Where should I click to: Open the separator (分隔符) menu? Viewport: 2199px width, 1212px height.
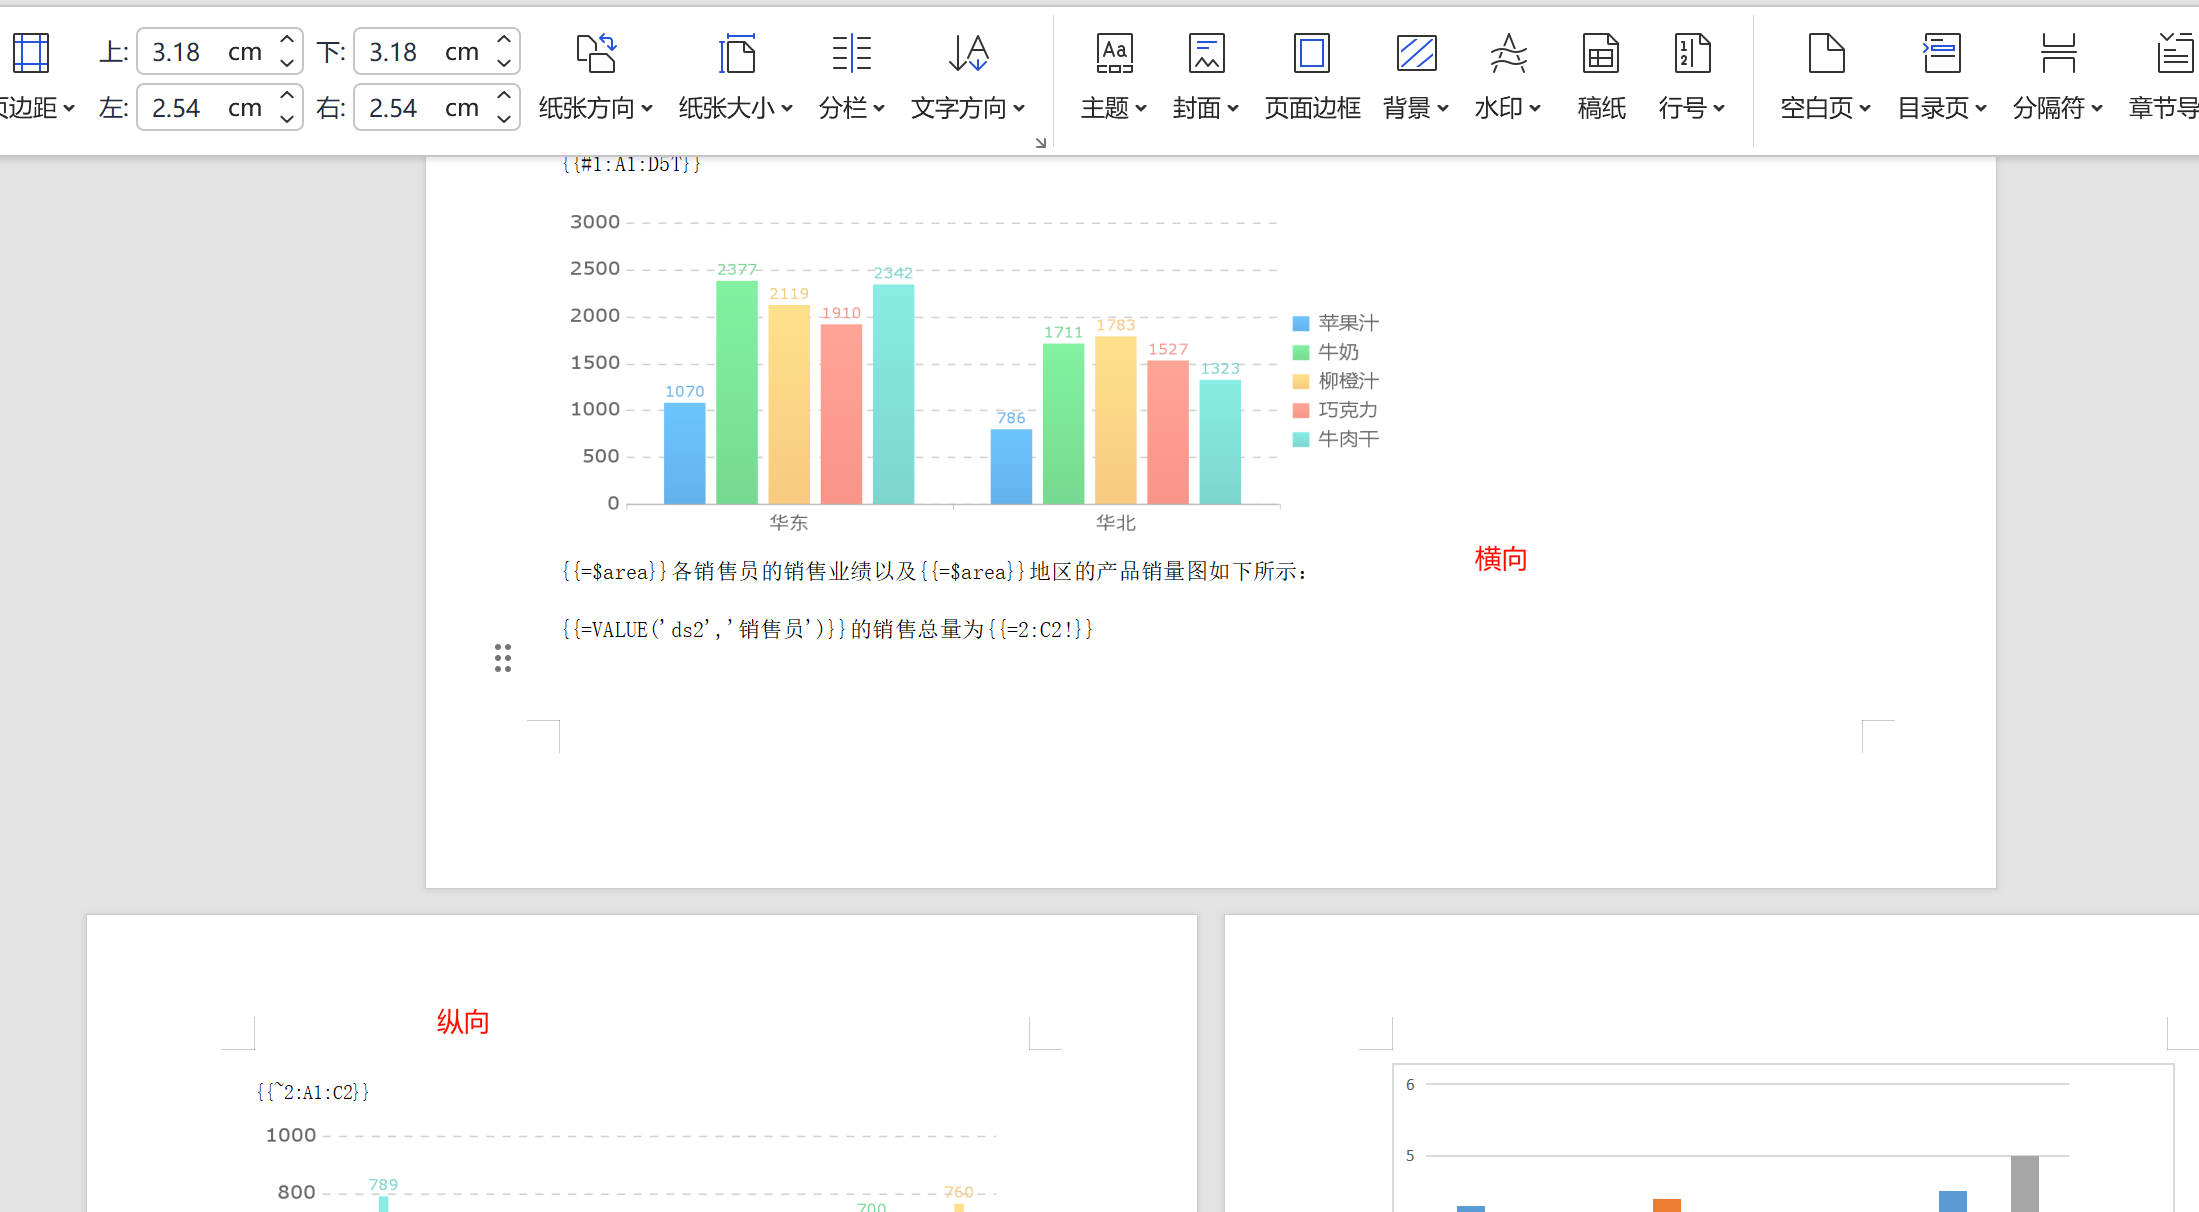[x=2057, y=107]
